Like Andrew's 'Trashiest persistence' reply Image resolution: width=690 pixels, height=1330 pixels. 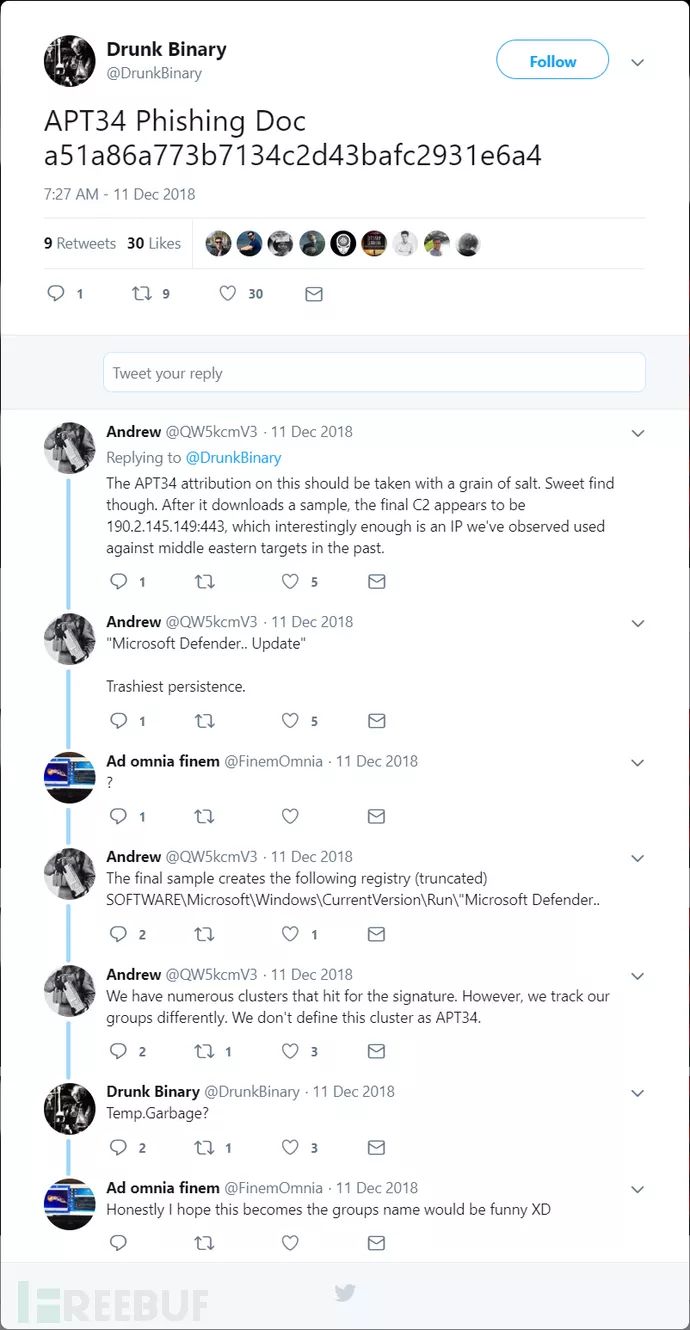click(x=290, y=721)
